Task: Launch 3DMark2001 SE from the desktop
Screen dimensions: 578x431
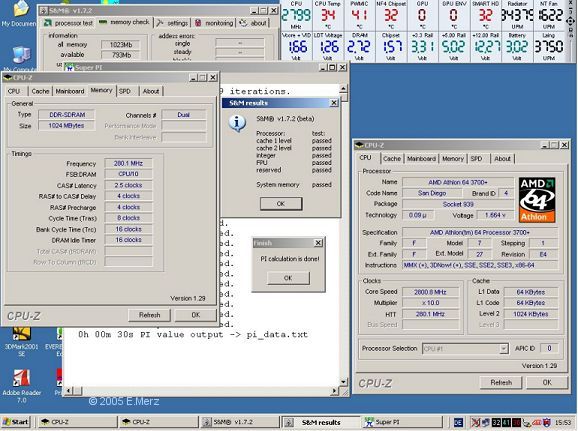Action: (x=21, y=341)
